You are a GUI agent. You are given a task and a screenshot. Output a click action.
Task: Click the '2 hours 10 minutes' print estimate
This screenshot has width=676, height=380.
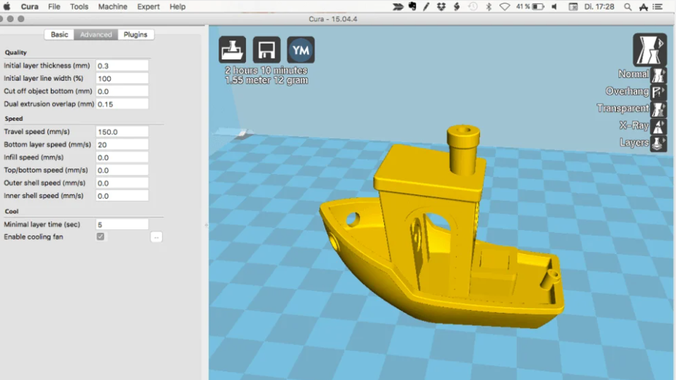[266, 70]
